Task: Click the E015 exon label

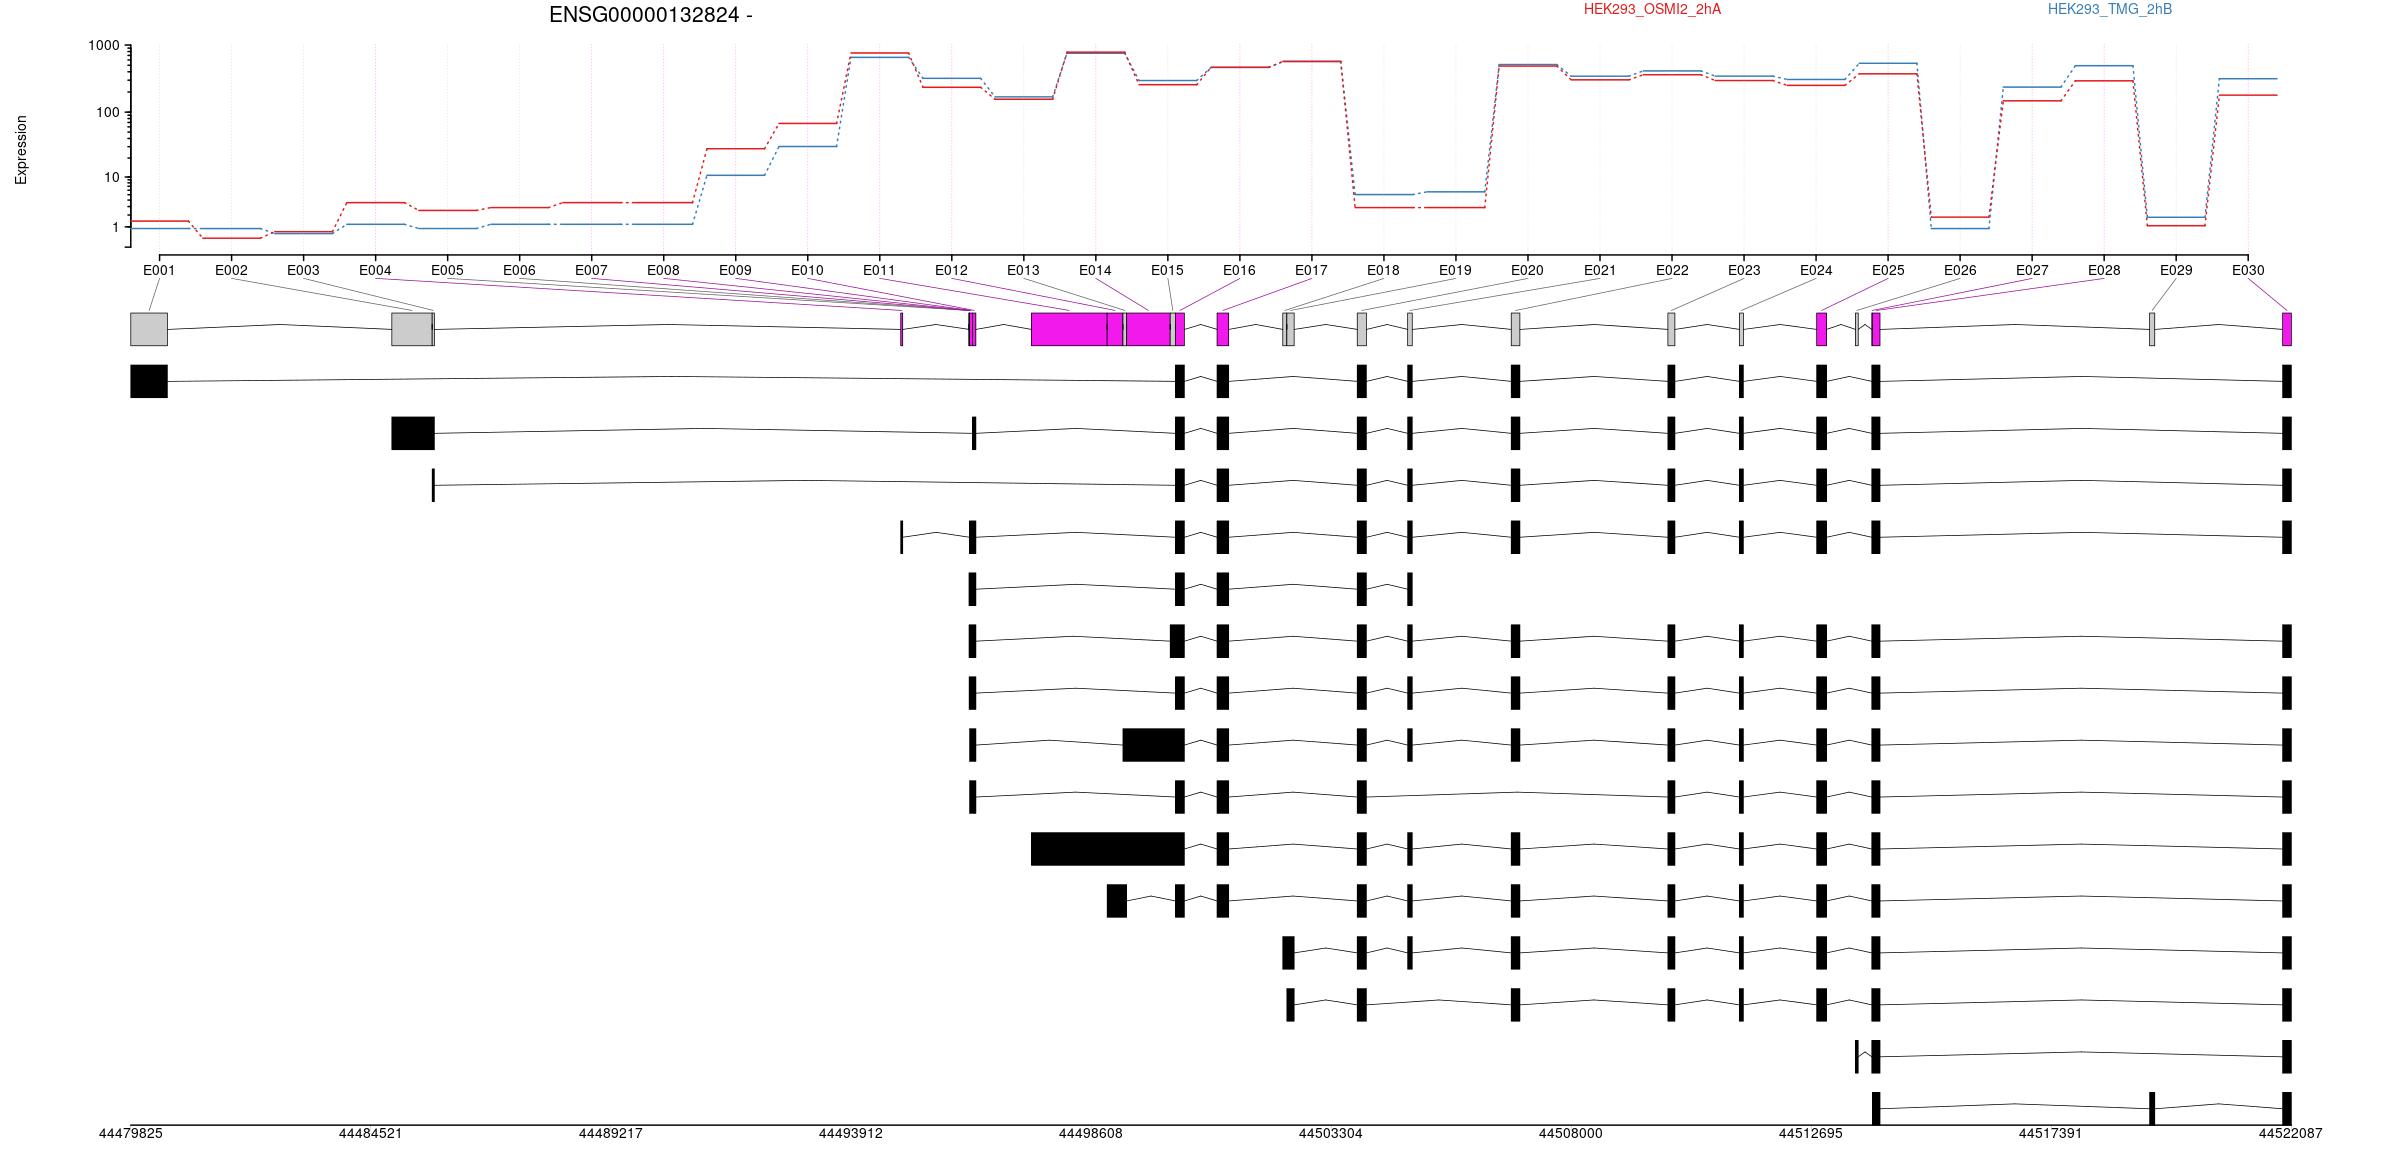Action: pyautogui.click(x=1167, y=270)
